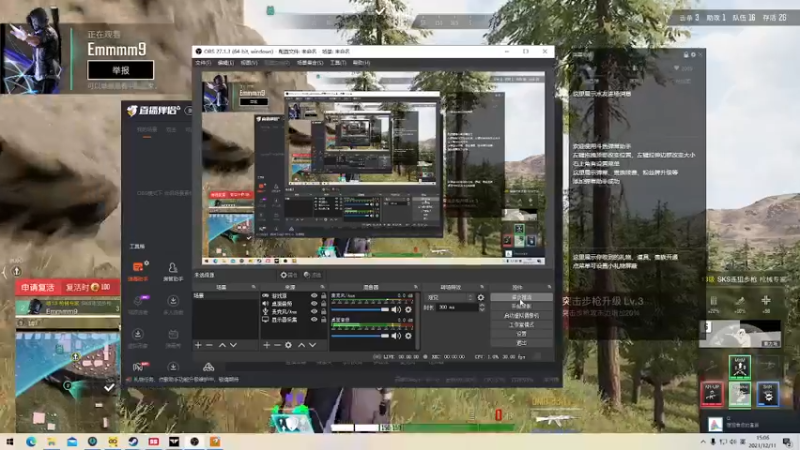Viewport: 800px width, 450px height.
Task: Decrease transition duration with the stepper down arrow
Action: 482,309
